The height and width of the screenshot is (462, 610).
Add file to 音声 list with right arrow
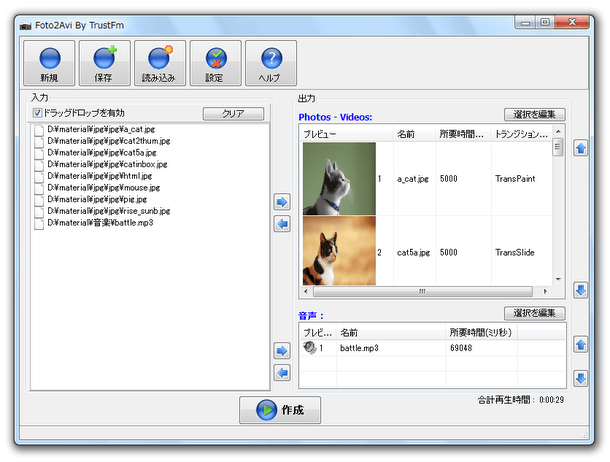point(282,351)
